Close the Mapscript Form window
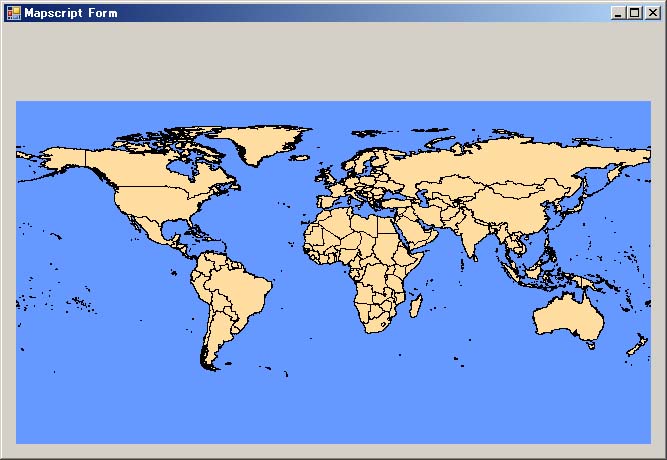667x460 pixels. (x=652, y=13)
